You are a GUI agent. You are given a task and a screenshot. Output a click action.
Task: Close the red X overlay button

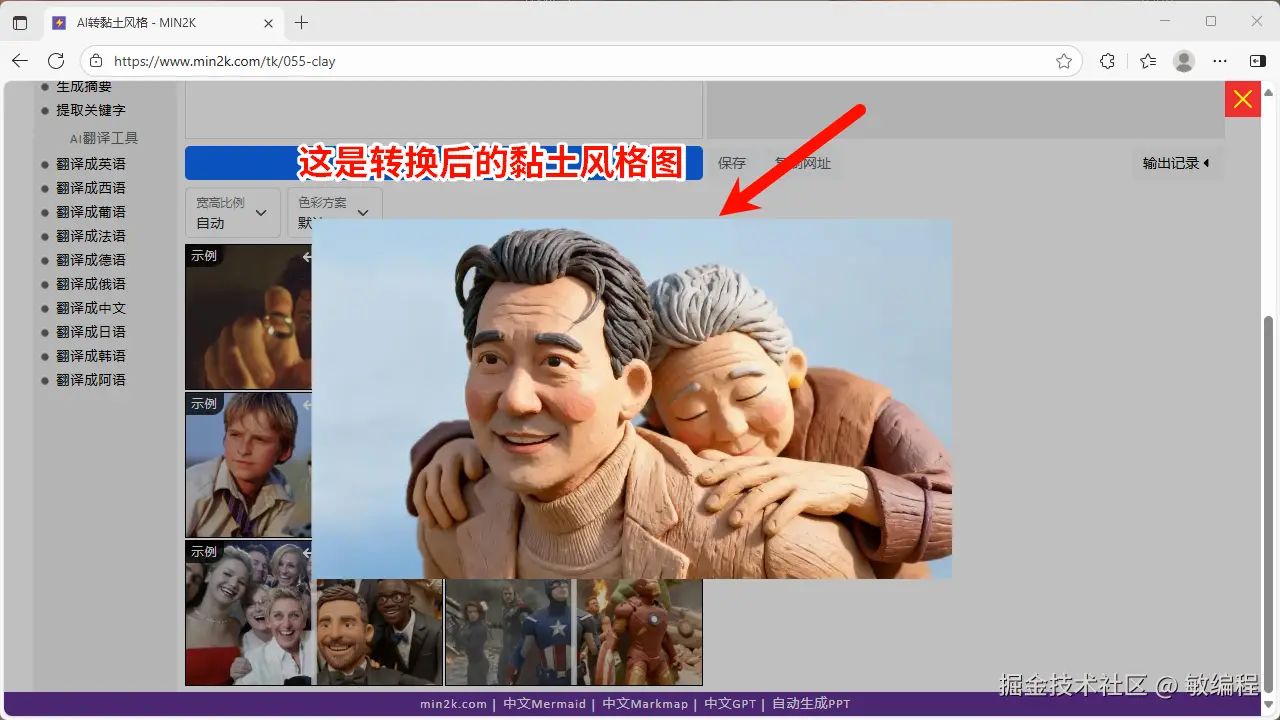tap(1242, 99)
